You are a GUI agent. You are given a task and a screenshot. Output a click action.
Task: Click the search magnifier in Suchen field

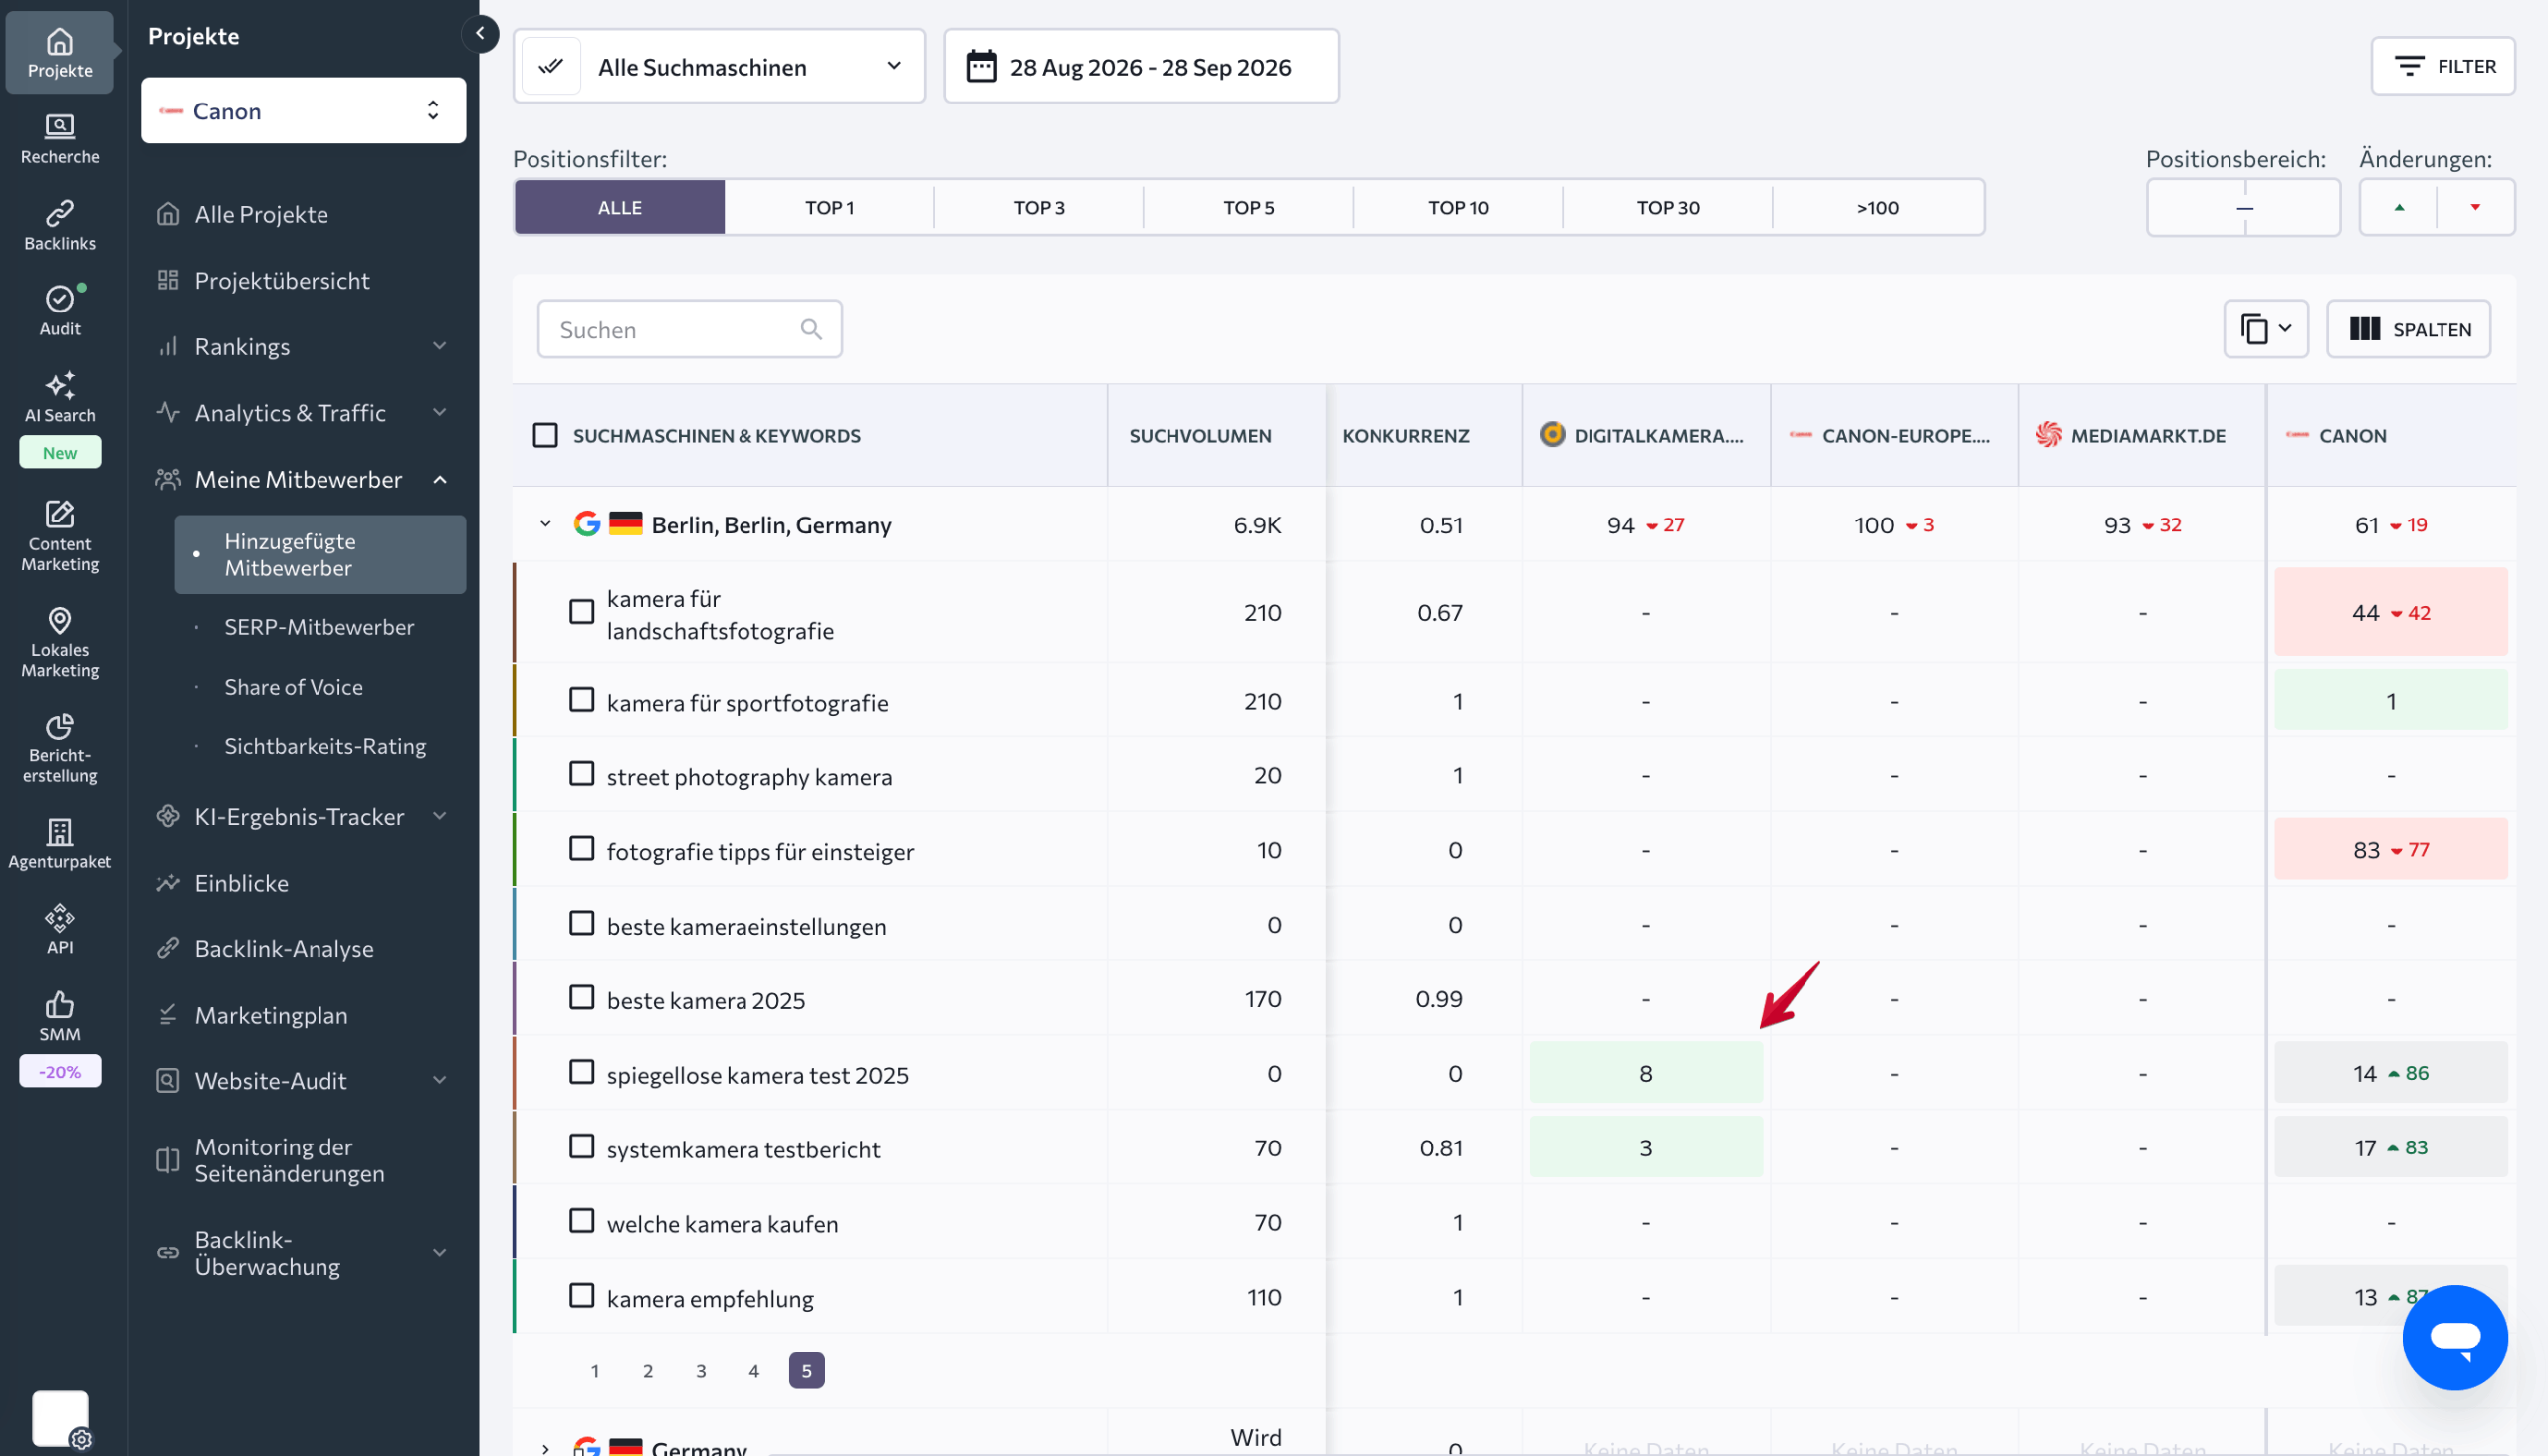coord(811,329)
